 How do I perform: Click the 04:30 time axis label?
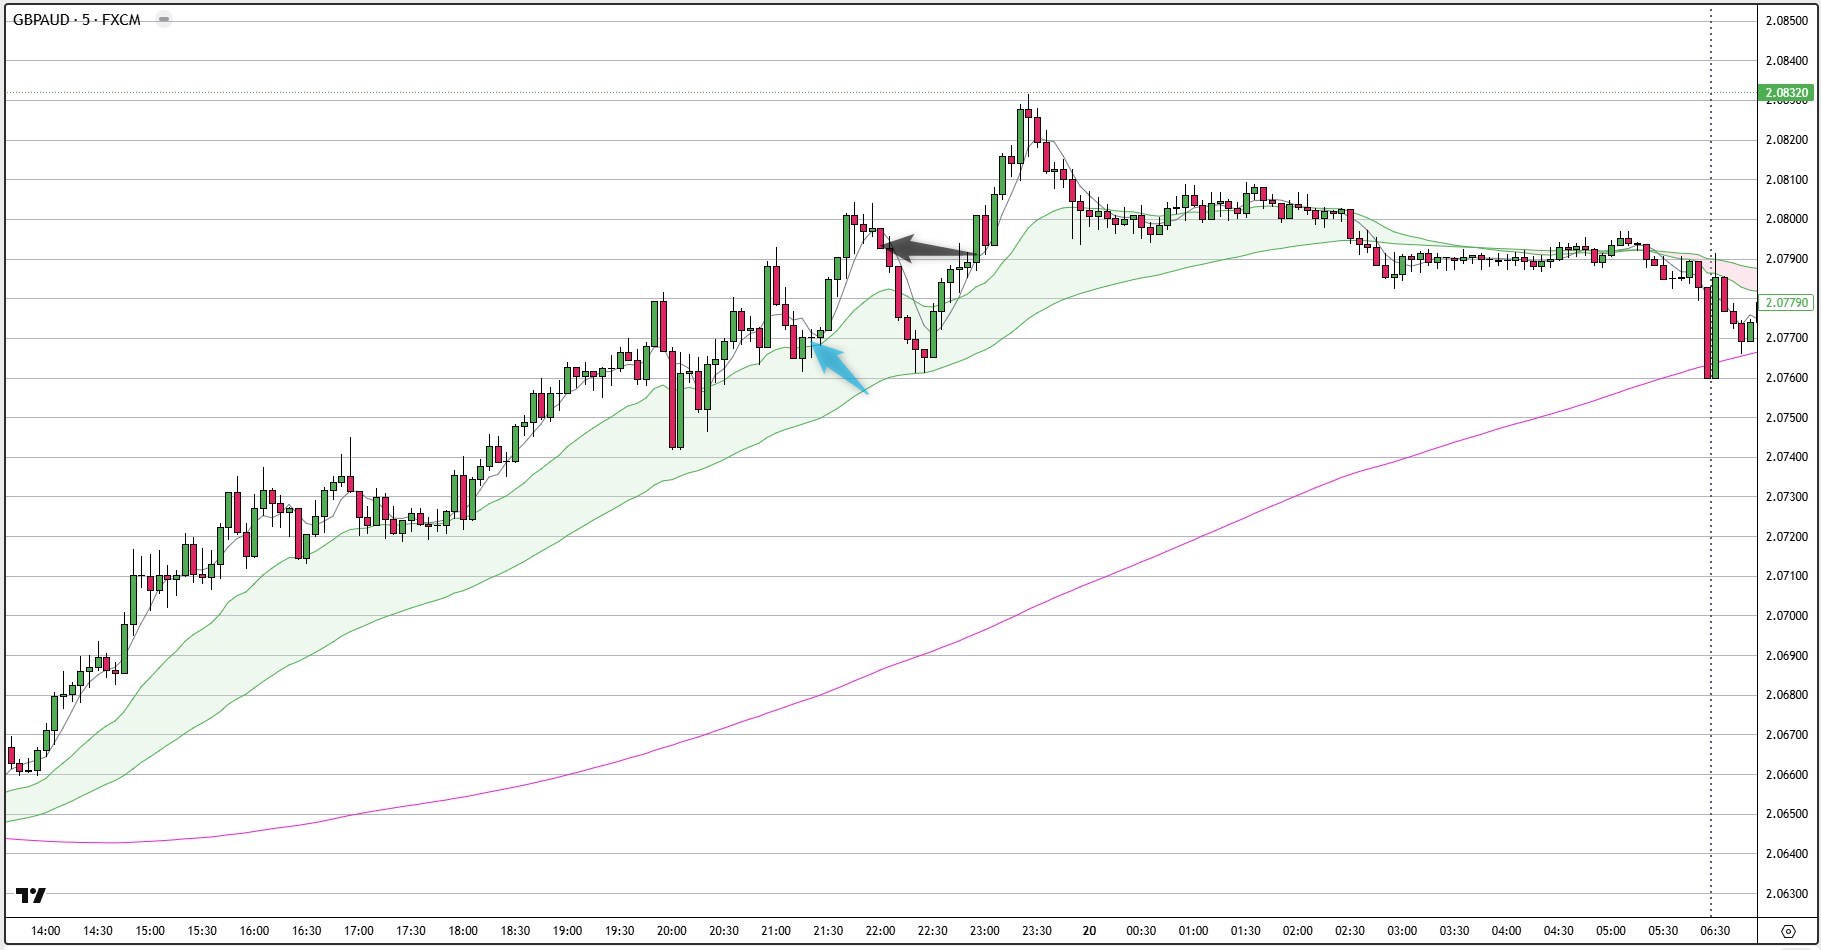(x=1558, y=931)
